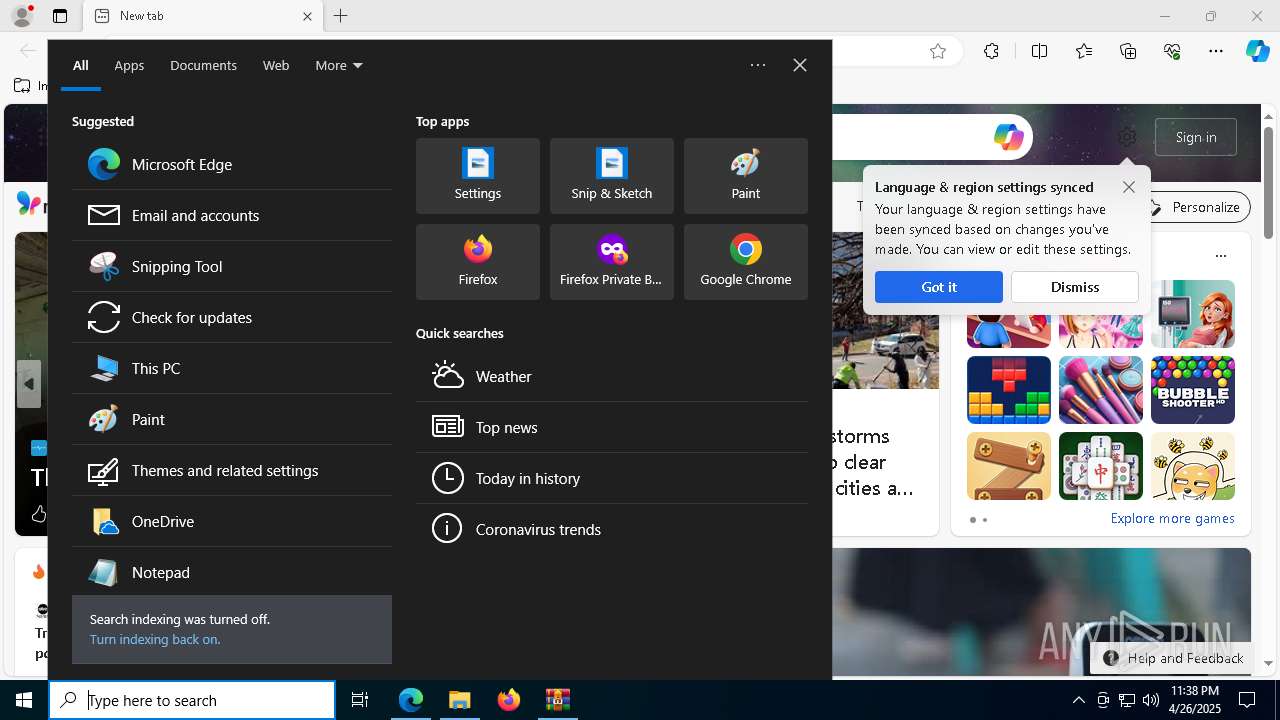Open page settings gear on new tab page
The image size is (1280, 720).
pyautogui.click(x=1127, y=137)
